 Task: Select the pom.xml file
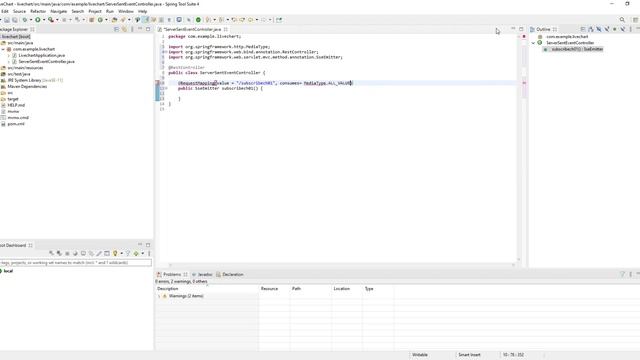pyautogui.click(x=16, y=124)
